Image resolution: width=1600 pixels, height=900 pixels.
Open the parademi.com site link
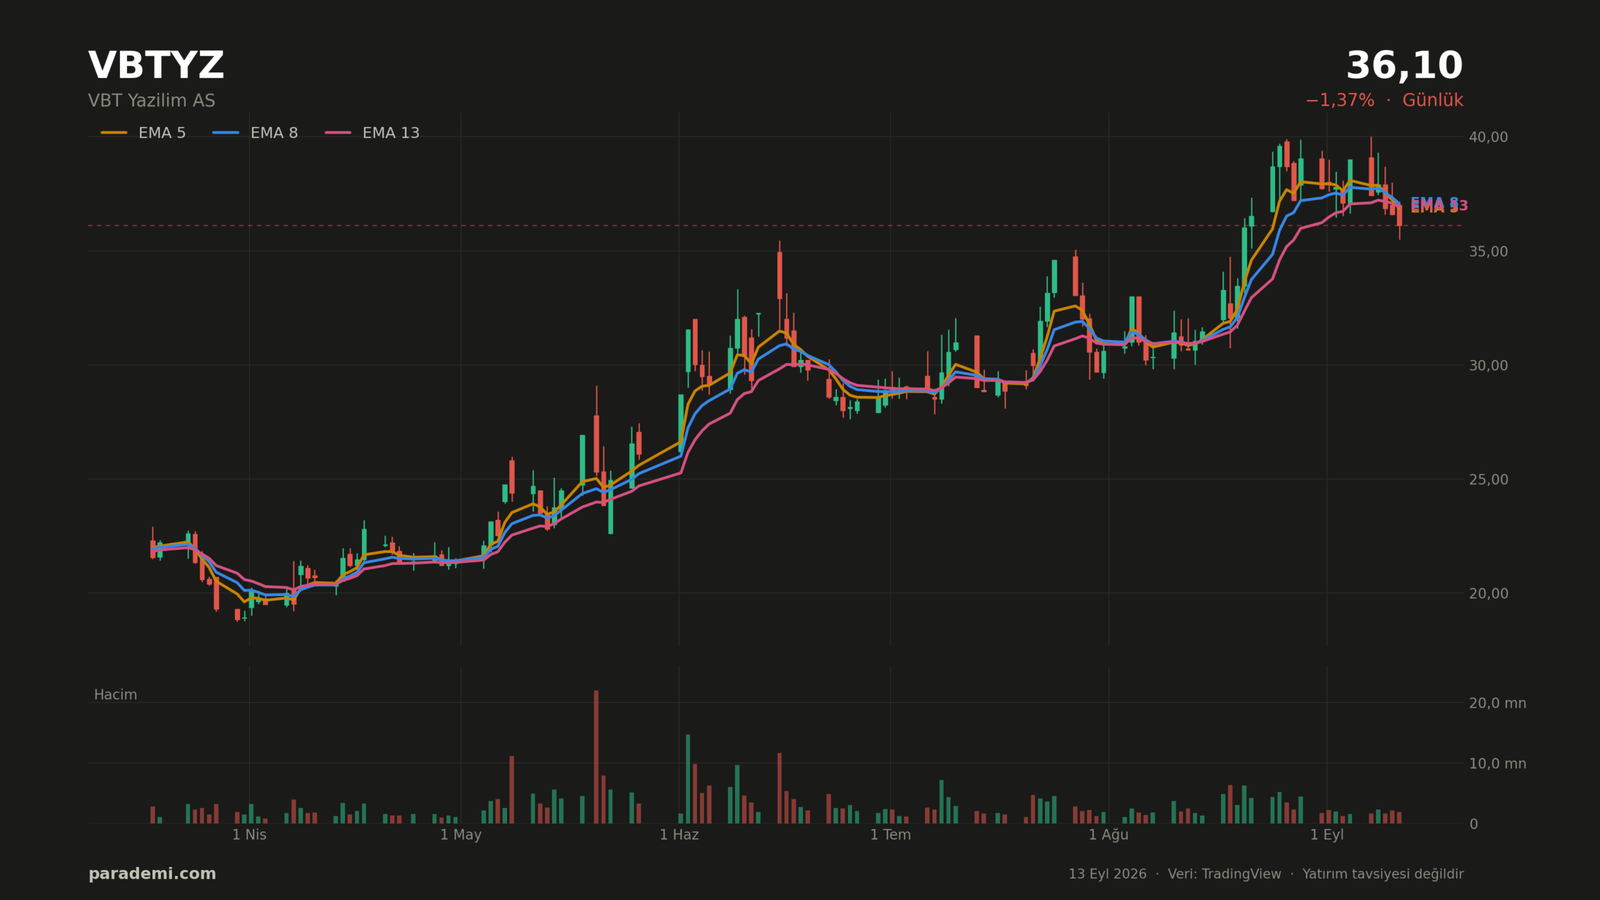tap(152, 874)
